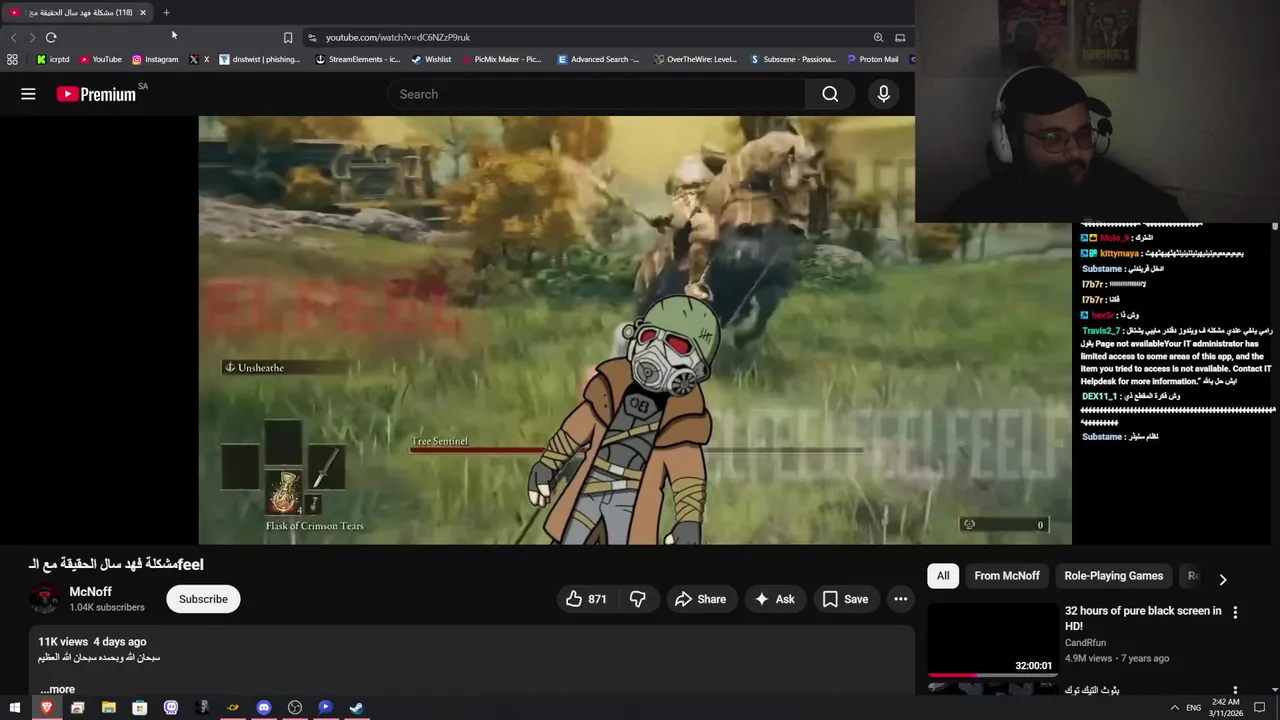Show more filter chips with right arrow
Screen dimensions: 1280x720
pyautogui.click(x=1222, y=579)
